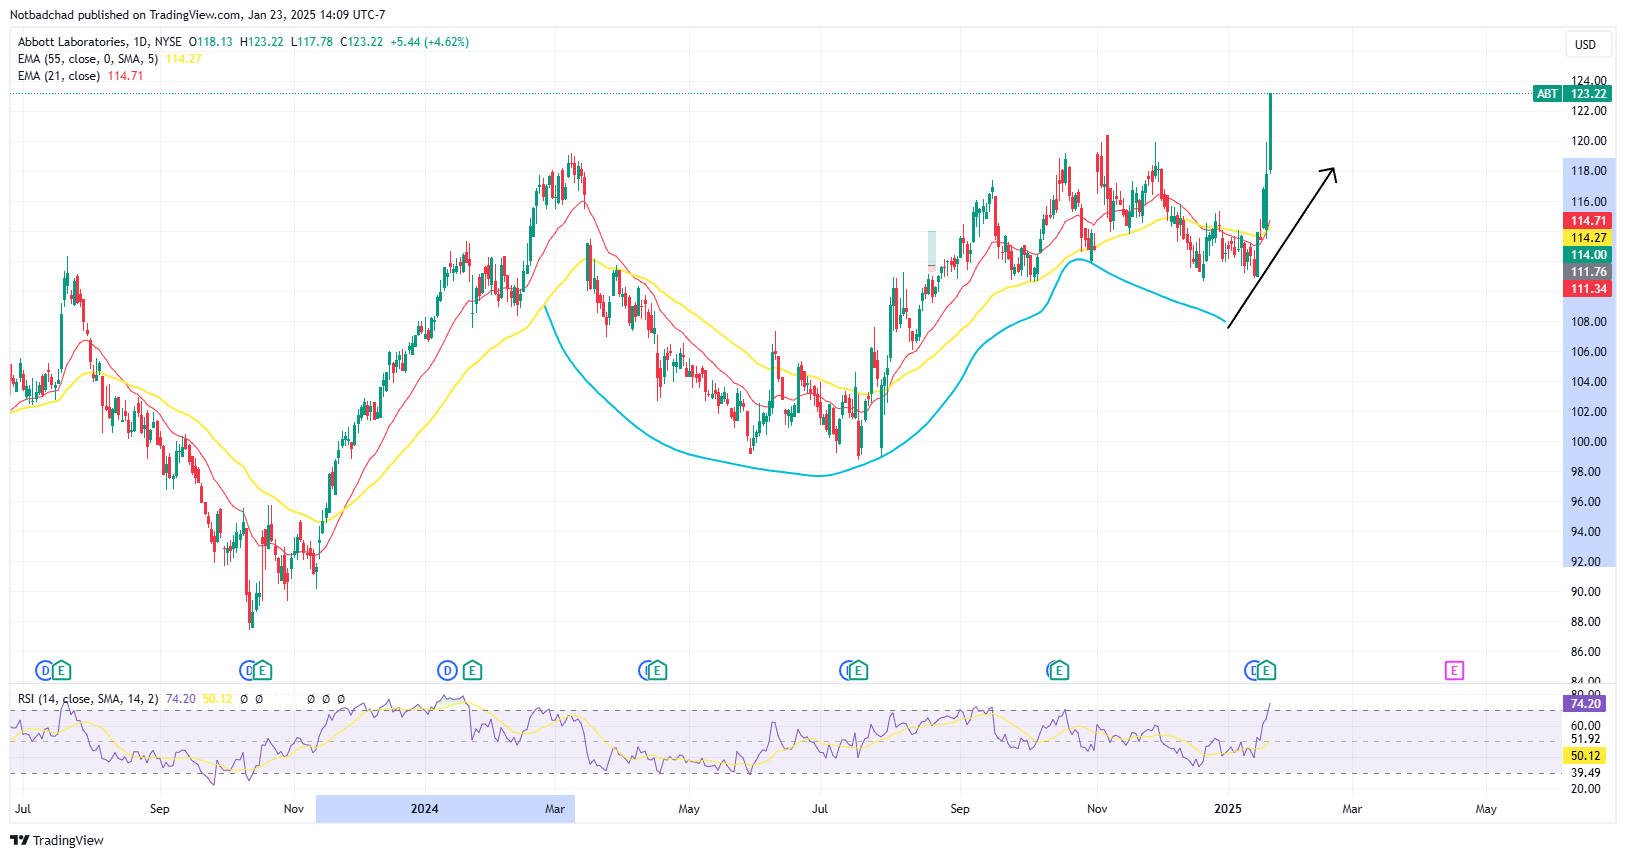The width and height of the screenshot is (1626, 858).
Task: Click the EMA (55, close, 0, SMA, 5) legend
Action: [x=88, y=59]
